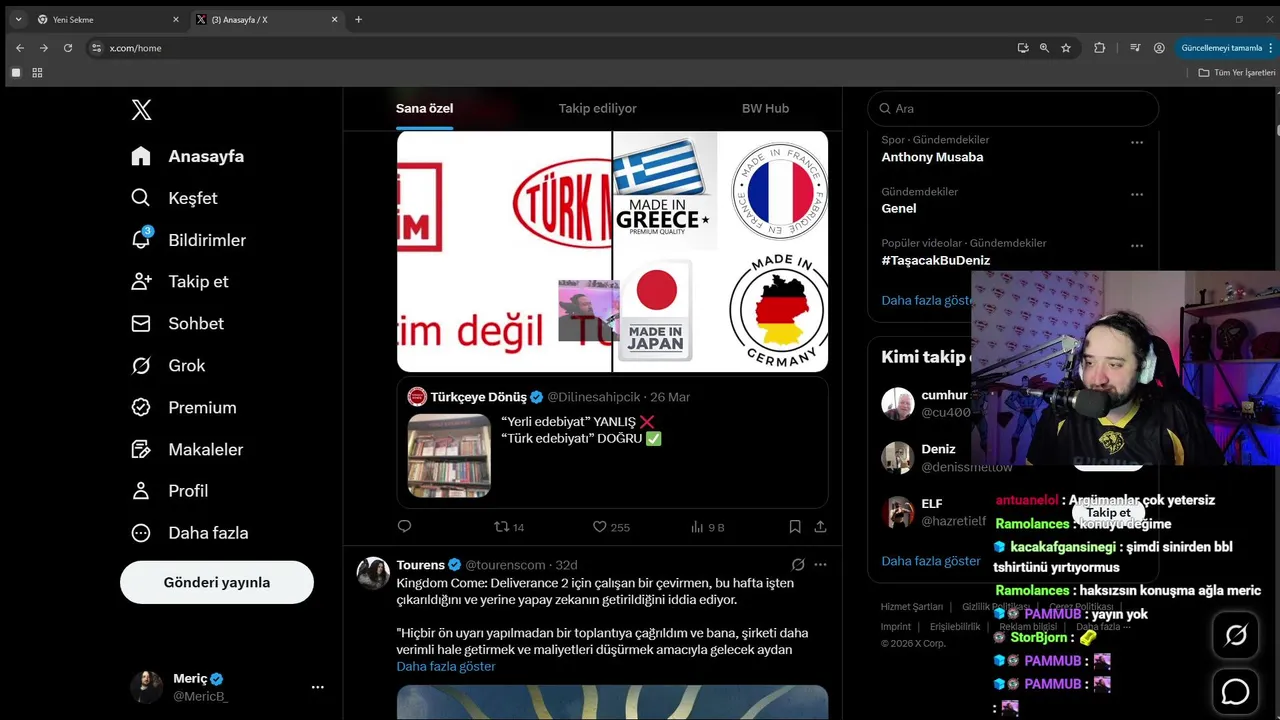Viewport: 1280px width, 720px height.
Task: Open bookshelf thumbnail in quoted post
Action: (x=449, y=456)
